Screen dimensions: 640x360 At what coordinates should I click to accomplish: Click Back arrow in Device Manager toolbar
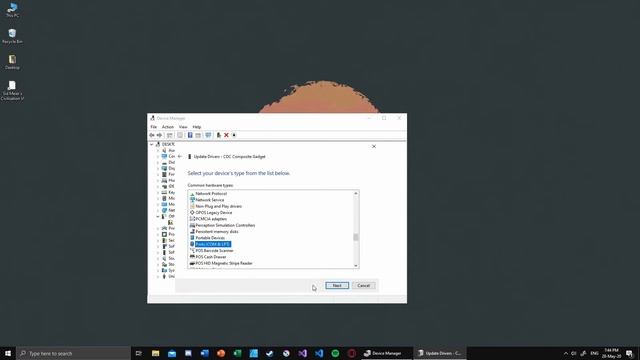[152, 135]
